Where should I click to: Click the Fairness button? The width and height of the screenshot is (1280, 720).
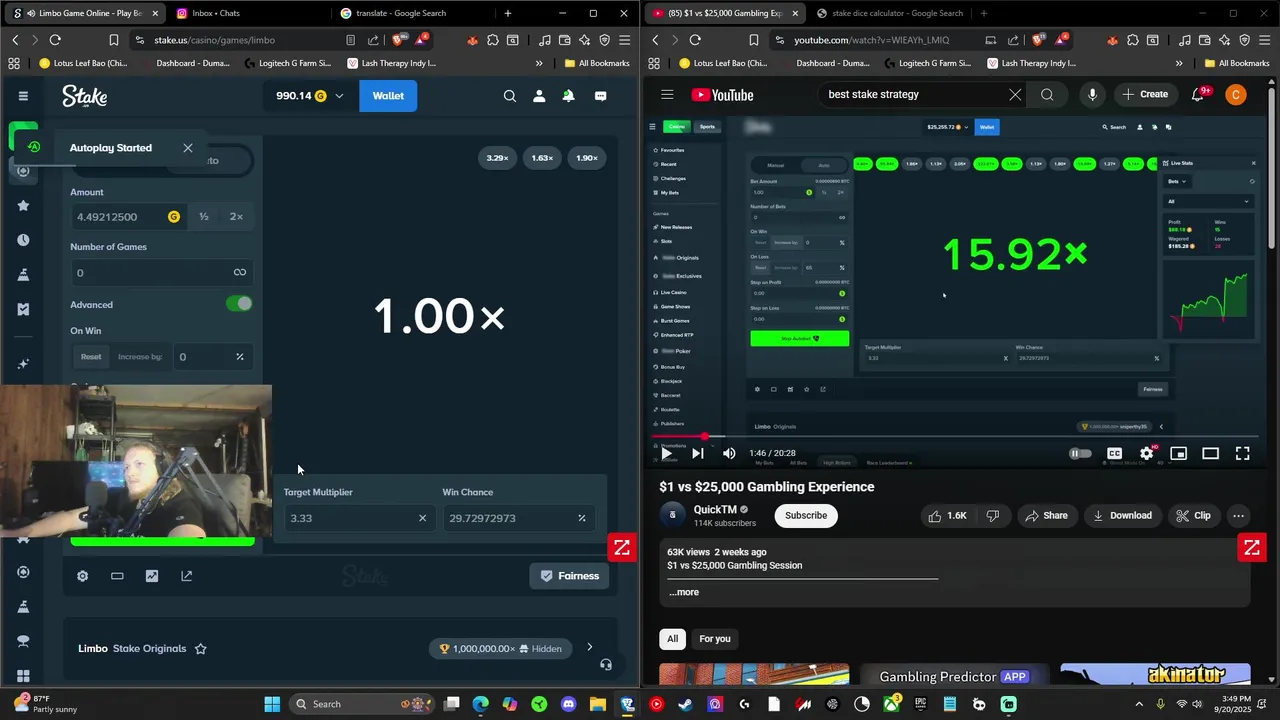(569, 576)
